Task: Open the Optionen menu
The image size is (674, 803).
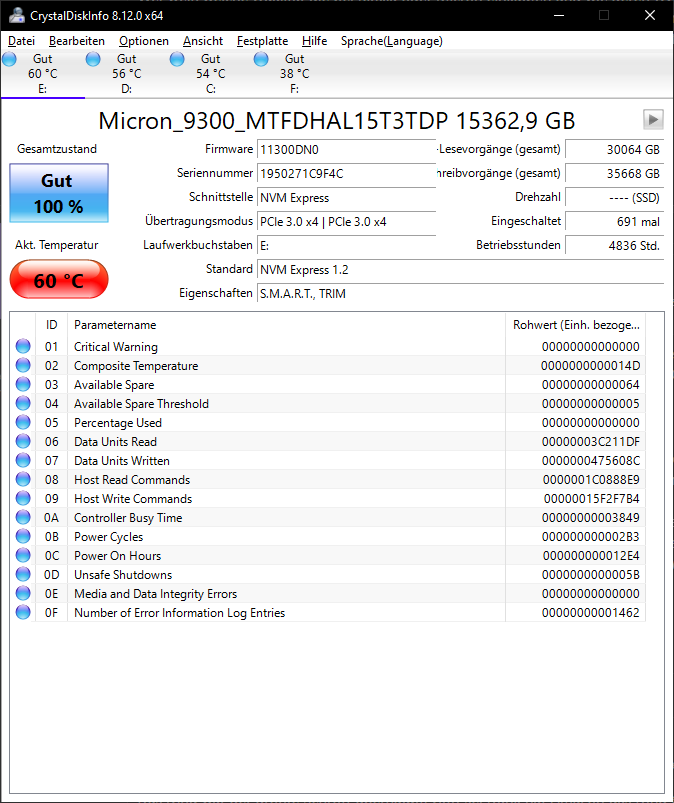Action: [144, 41]
